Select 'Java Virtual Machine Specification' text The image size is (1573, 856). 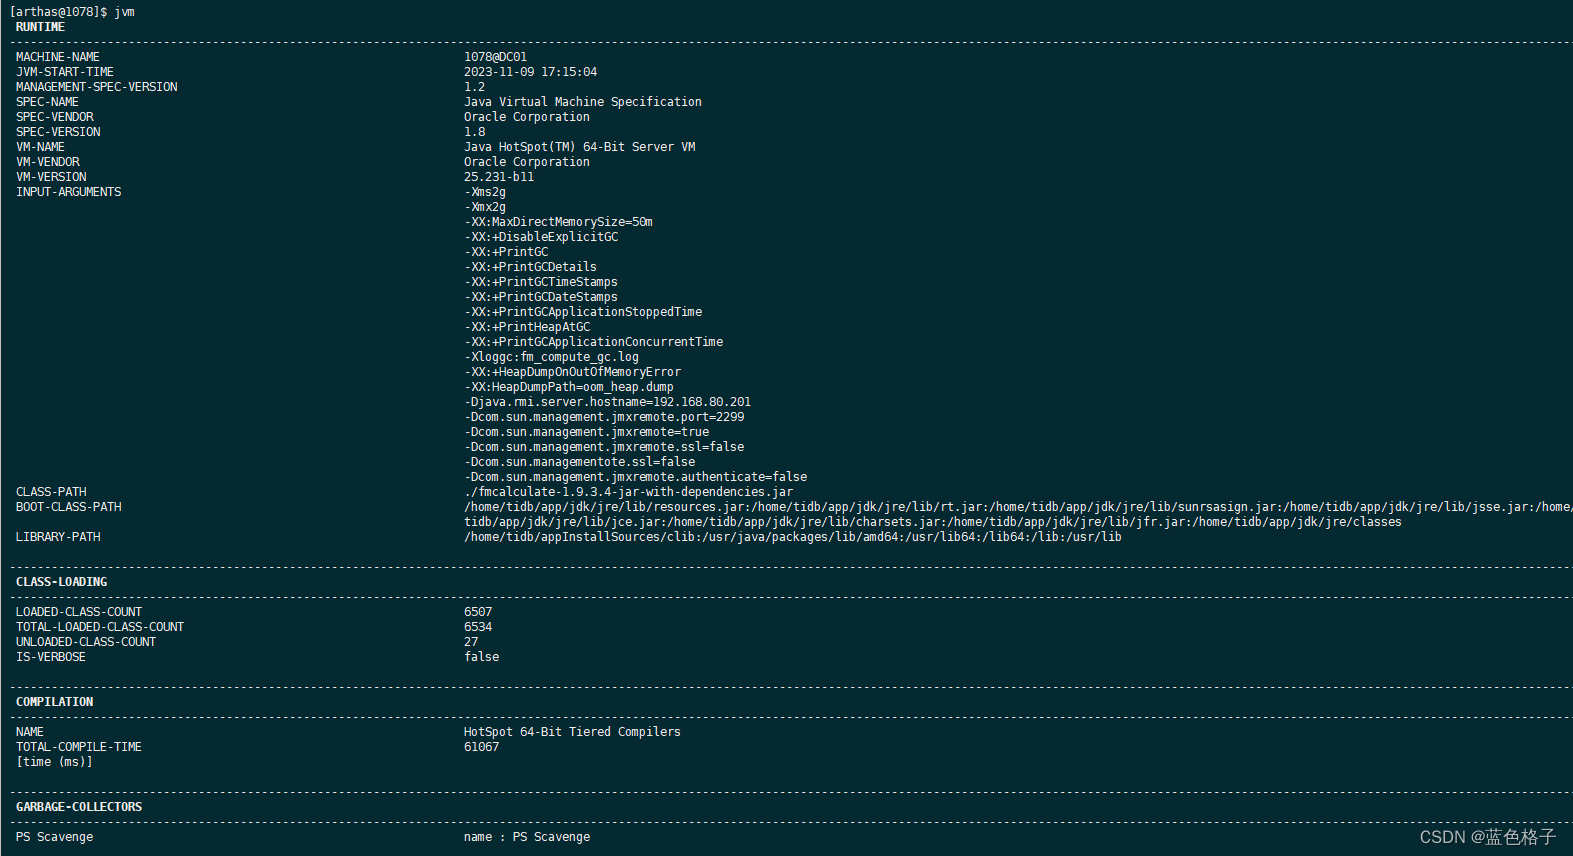583,102
